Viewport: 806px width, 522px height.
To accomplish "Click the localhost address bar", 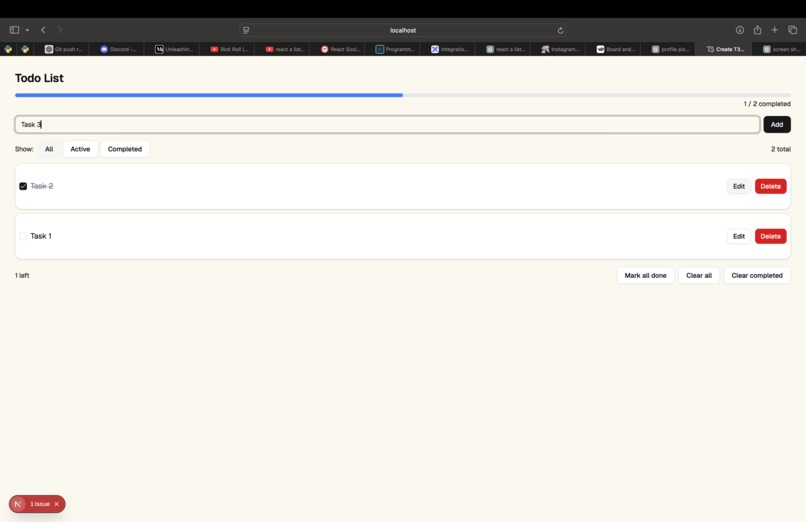I will [403, 30].
